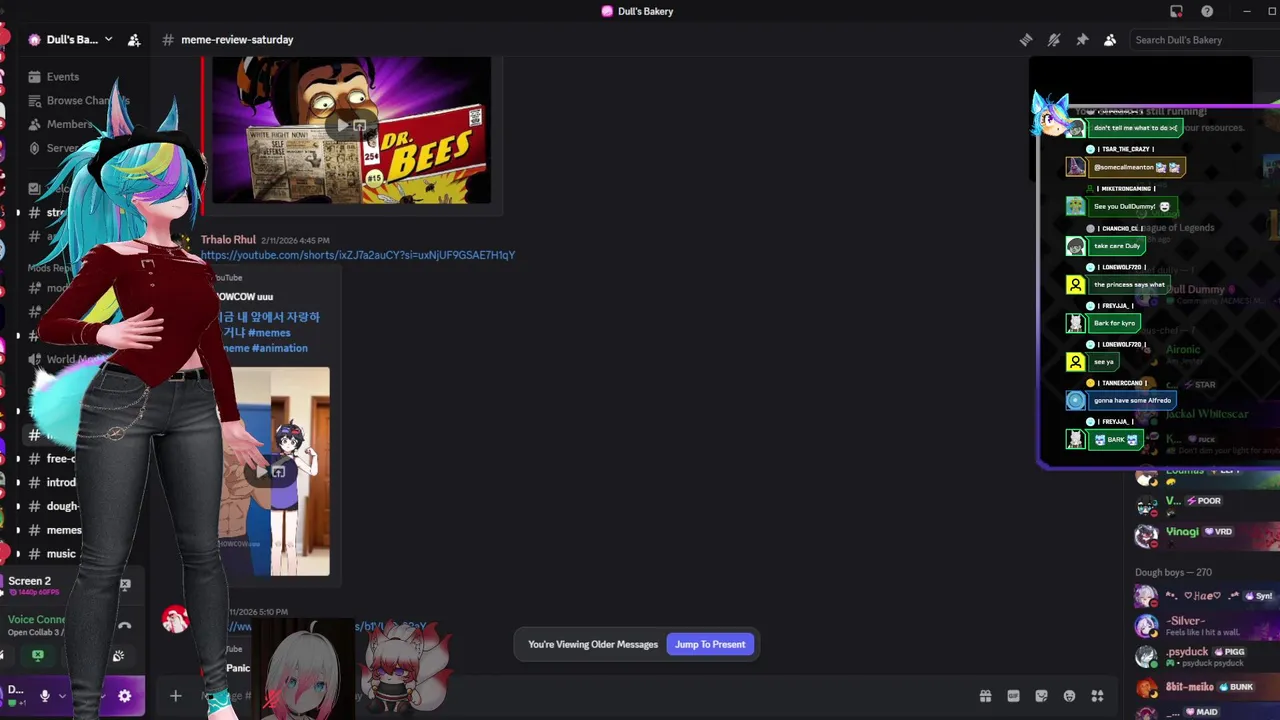The image size is (1280, 720).
Task: Click the Dough boys — 270 role header
Action: click(1173, 573)
